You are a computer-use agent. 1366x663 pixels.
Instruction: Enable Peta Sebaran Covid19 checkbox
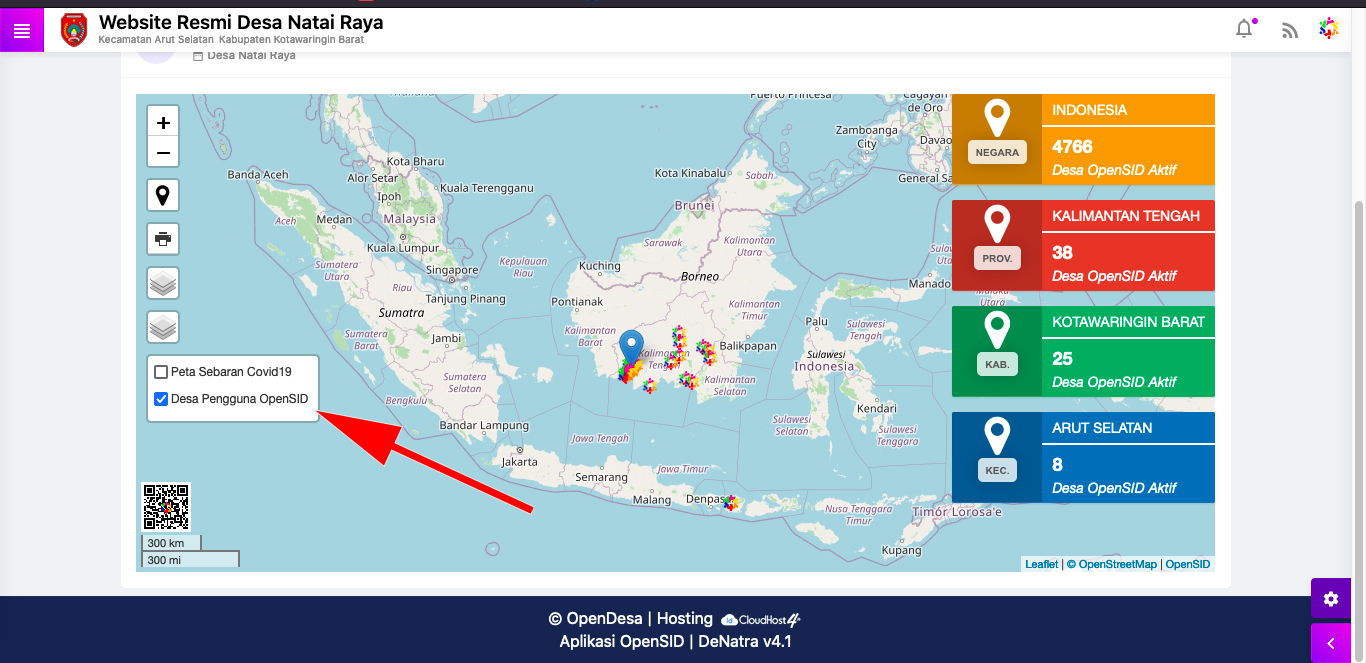[x=161, y=372]
